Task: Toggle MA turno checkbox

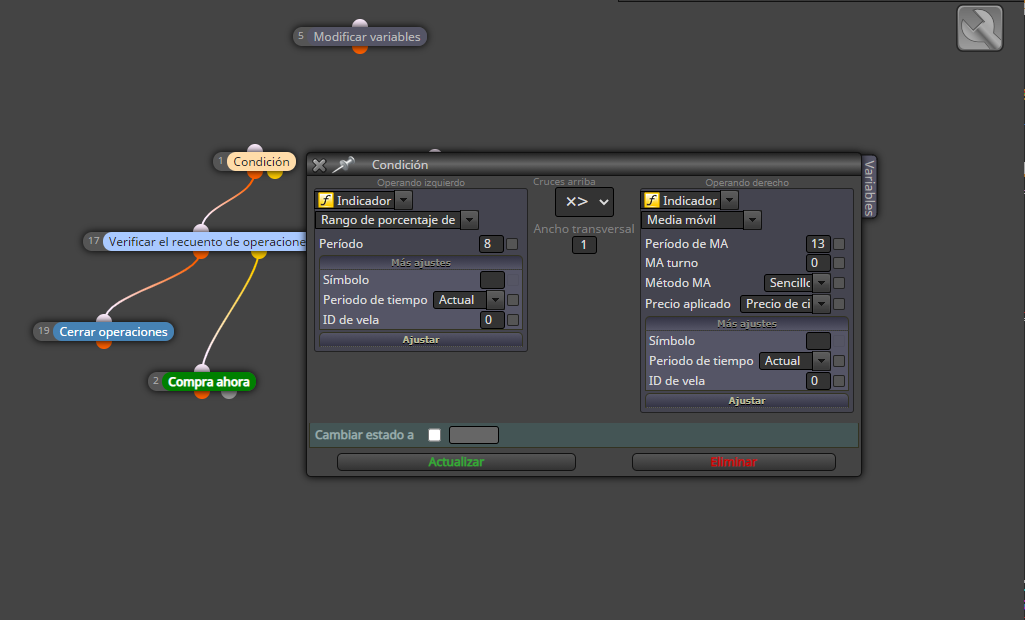Action: pyautogui.click(x=839, y=263)
